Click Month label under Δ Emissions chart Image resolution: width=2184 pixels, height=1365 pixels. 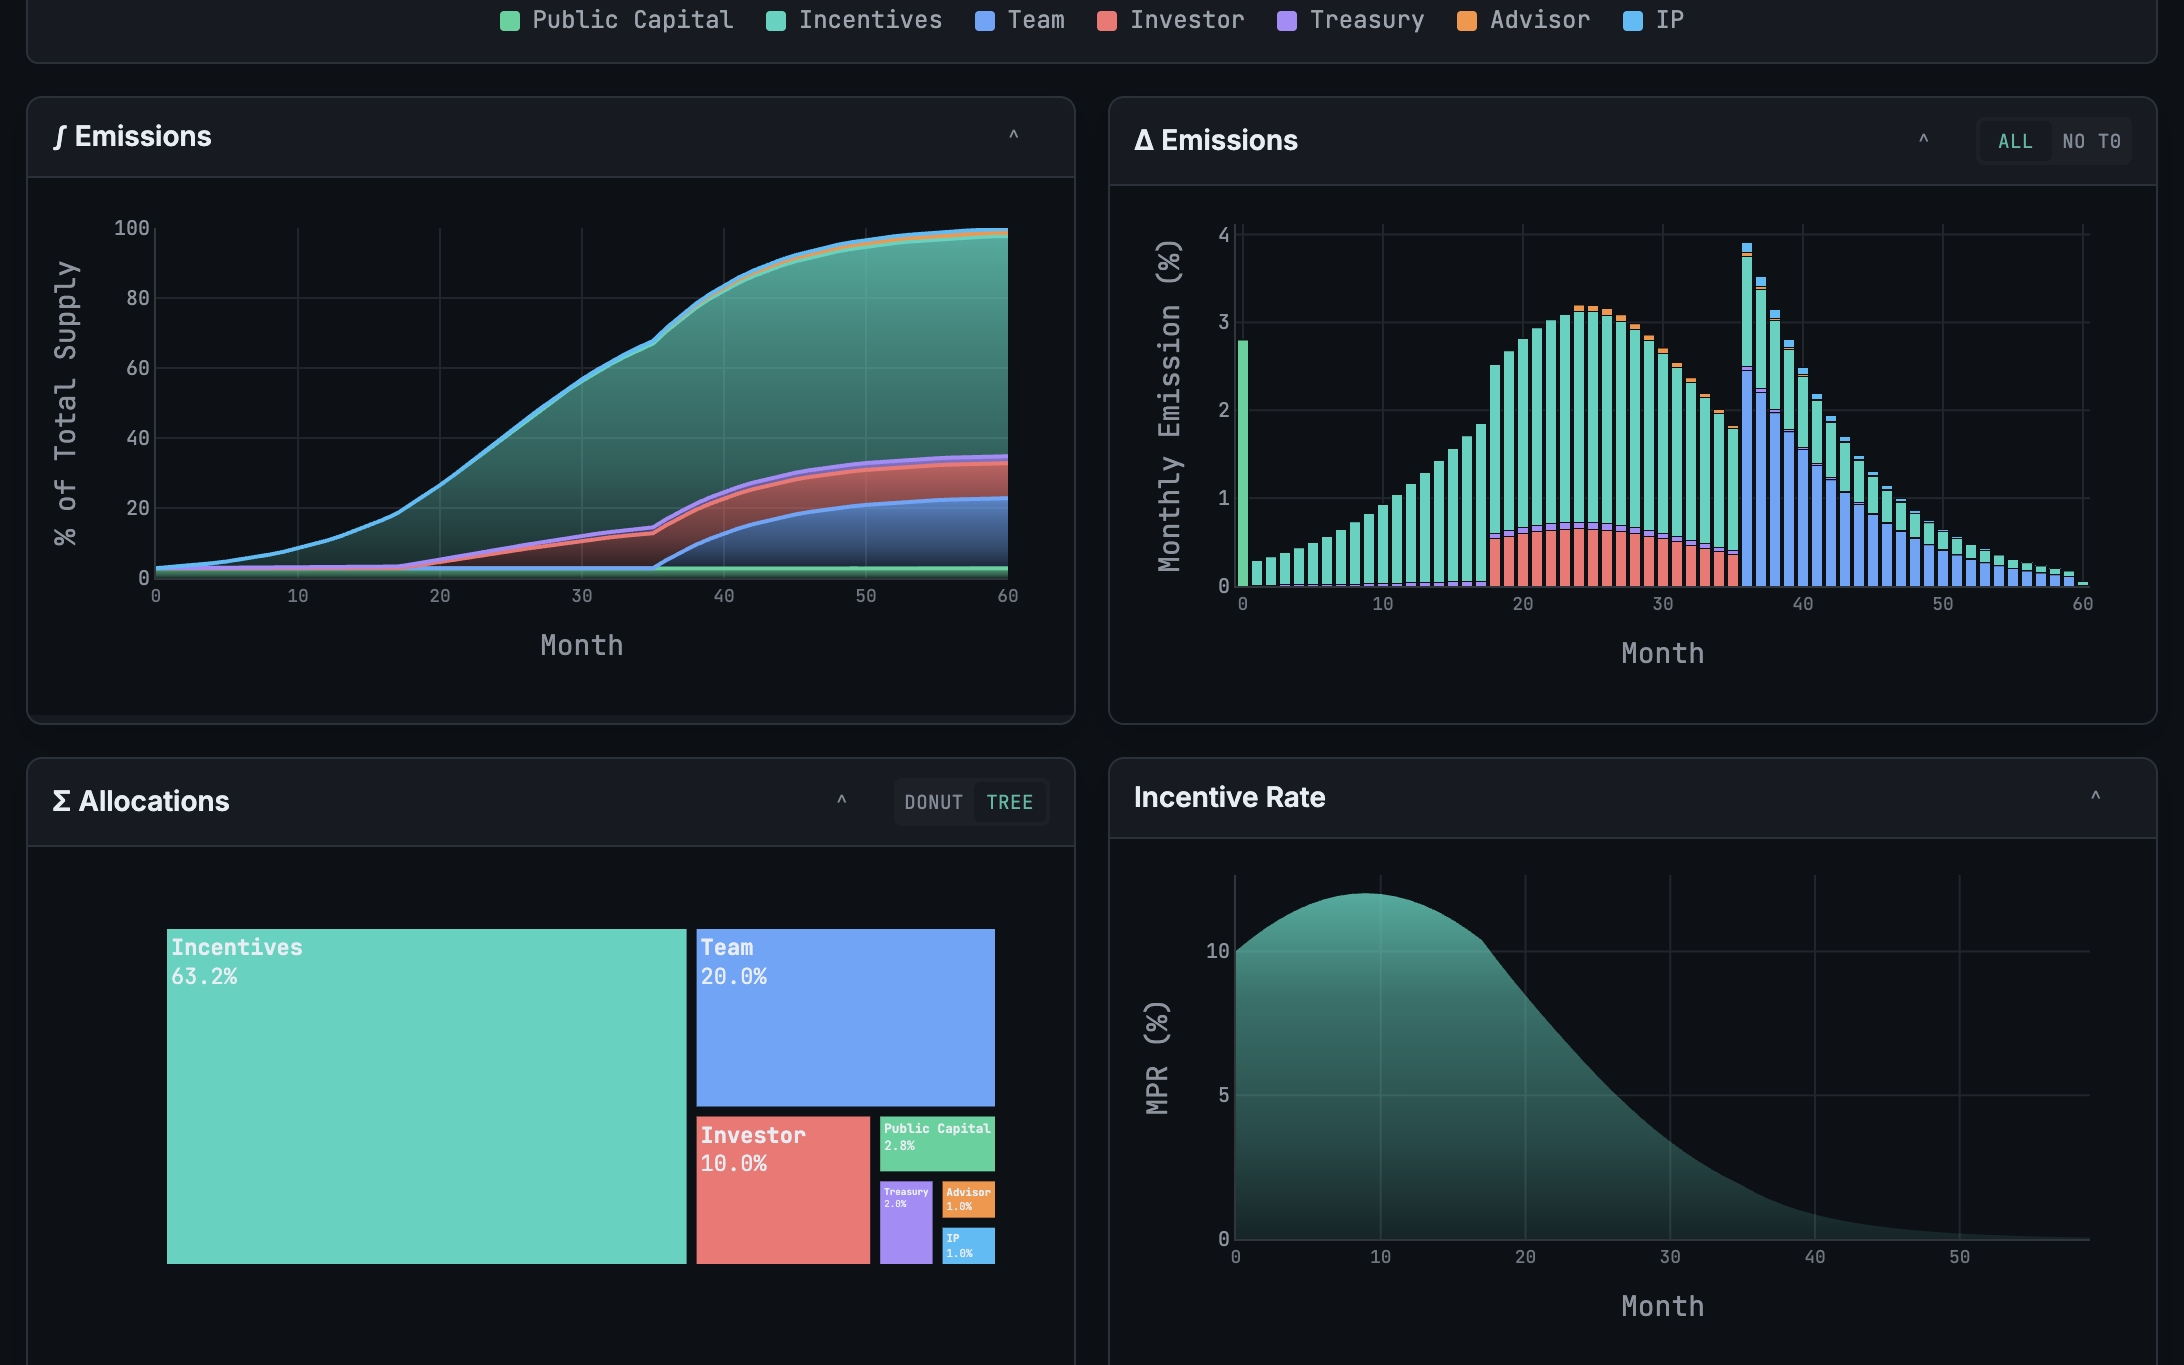[1663, 653]
